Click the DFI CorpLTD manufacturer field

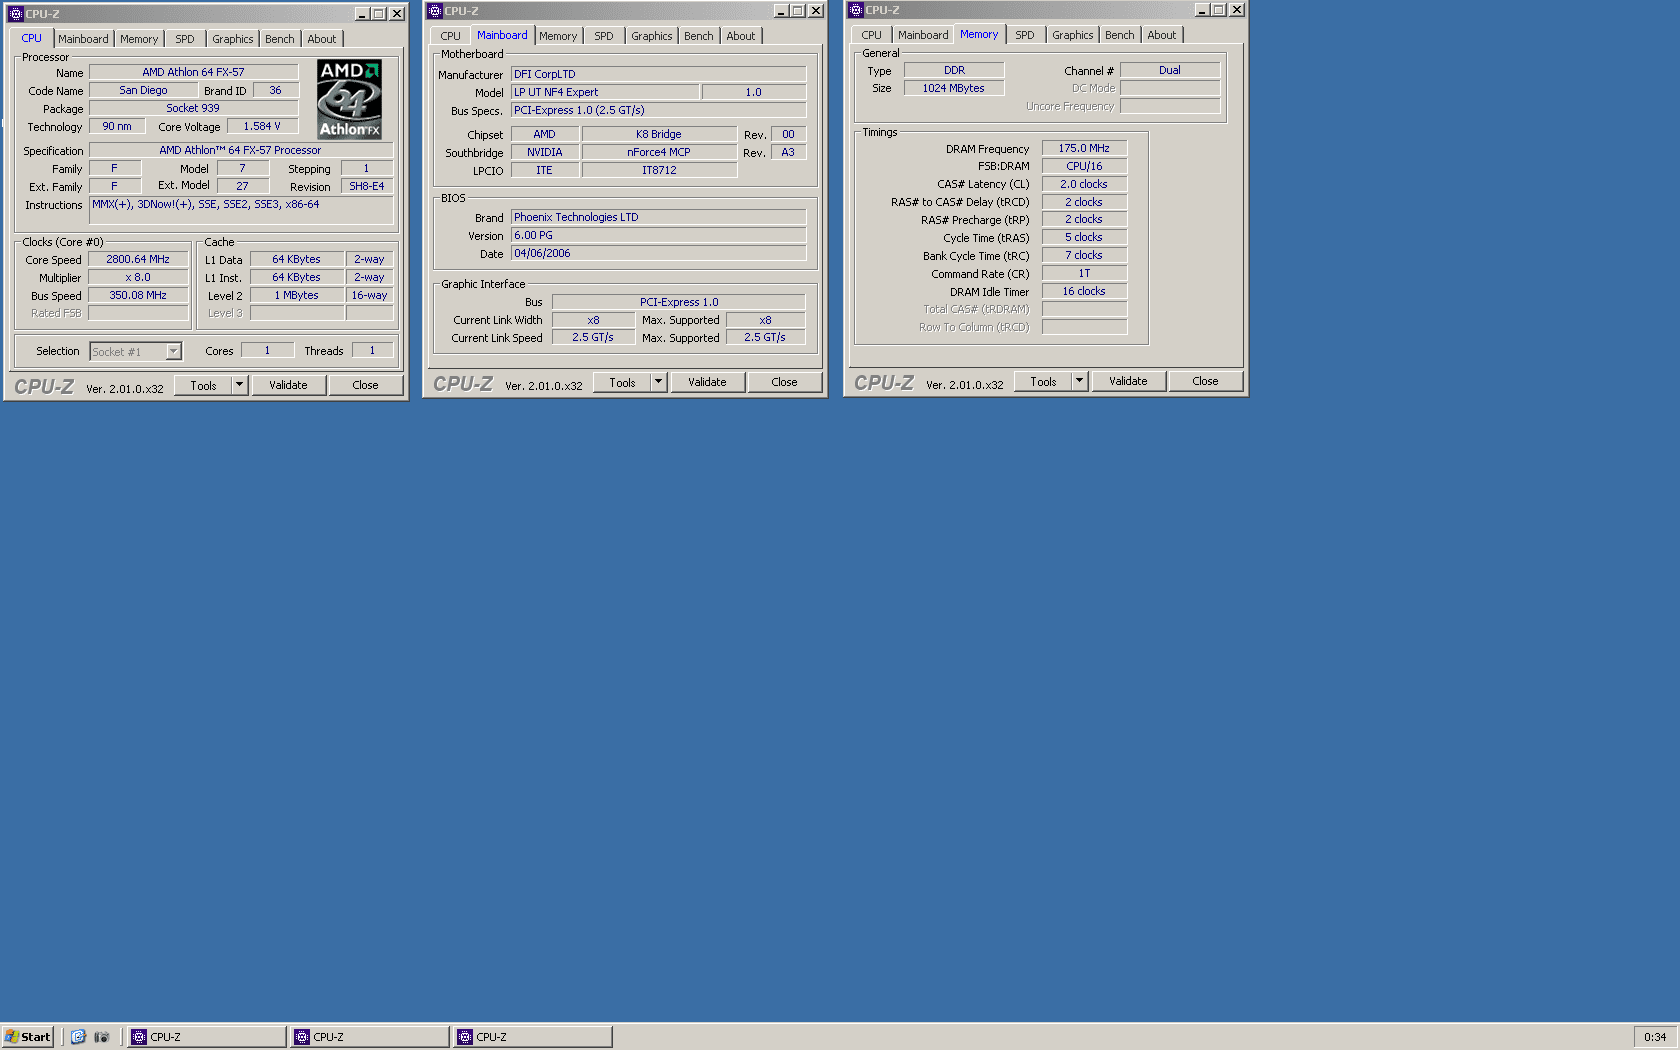click(x=658, y=74)
